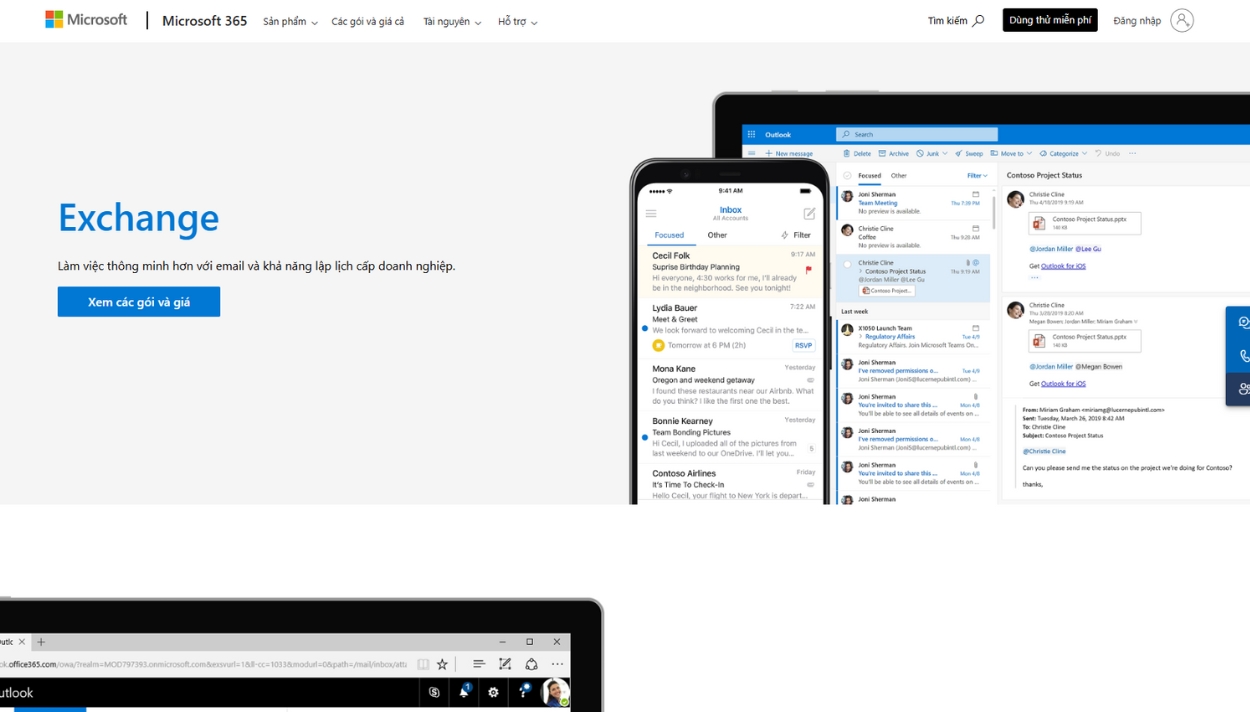This screenshot has height=712, width=1250.
Task: Click the Sweep icon in the mail toolbar
Action: [x=960, y=153]
